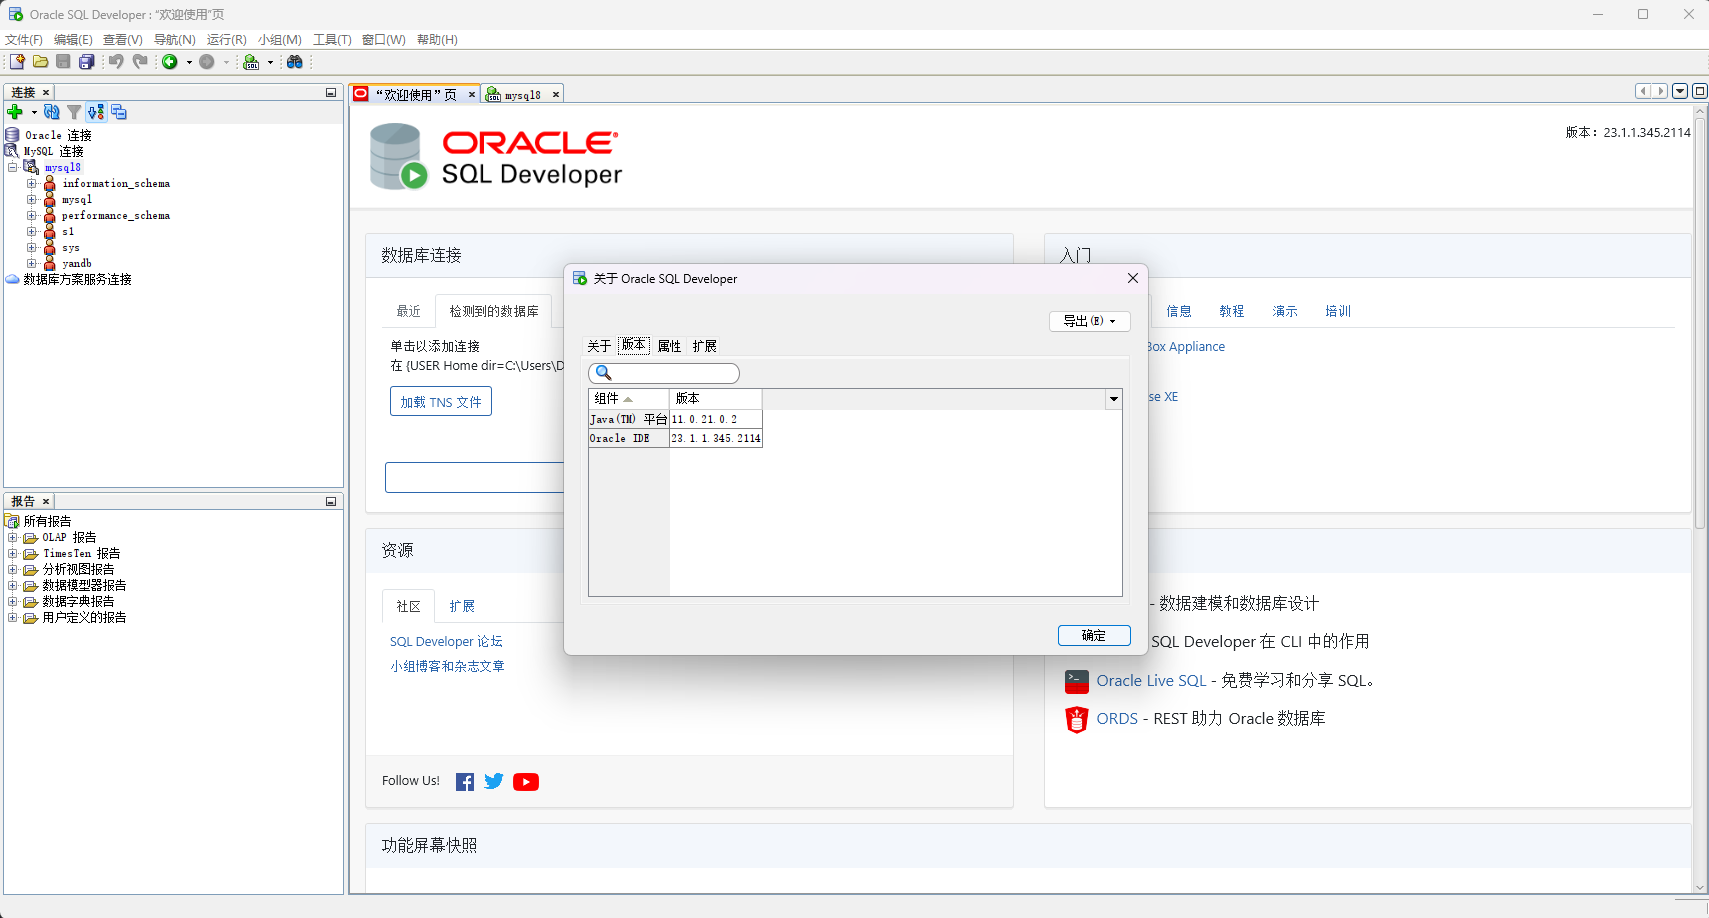Close the 欢迎使用 page tab
The image size is (1709, 918).
472,94
